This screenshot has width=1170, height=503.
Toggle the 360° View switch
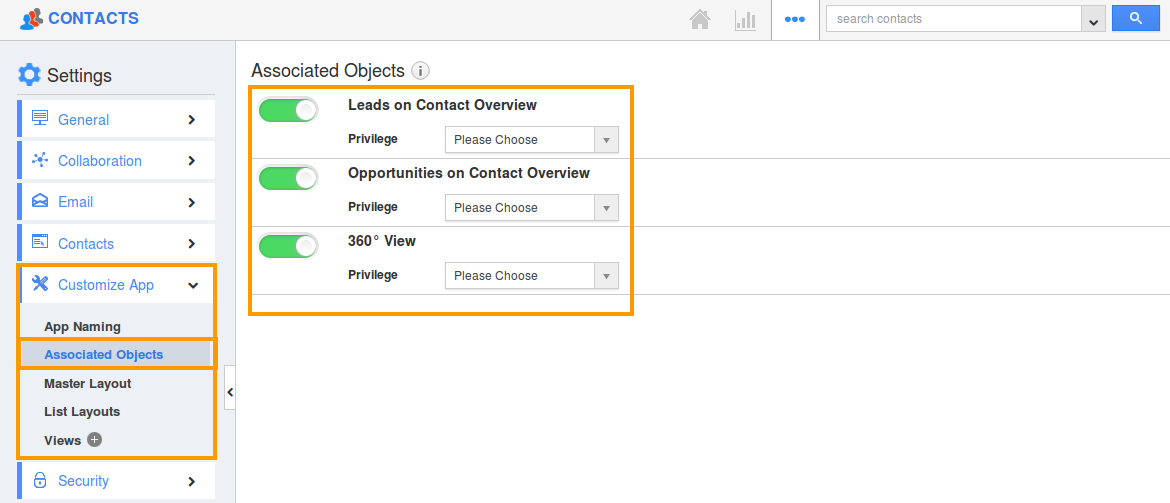[x=288, y=246]
